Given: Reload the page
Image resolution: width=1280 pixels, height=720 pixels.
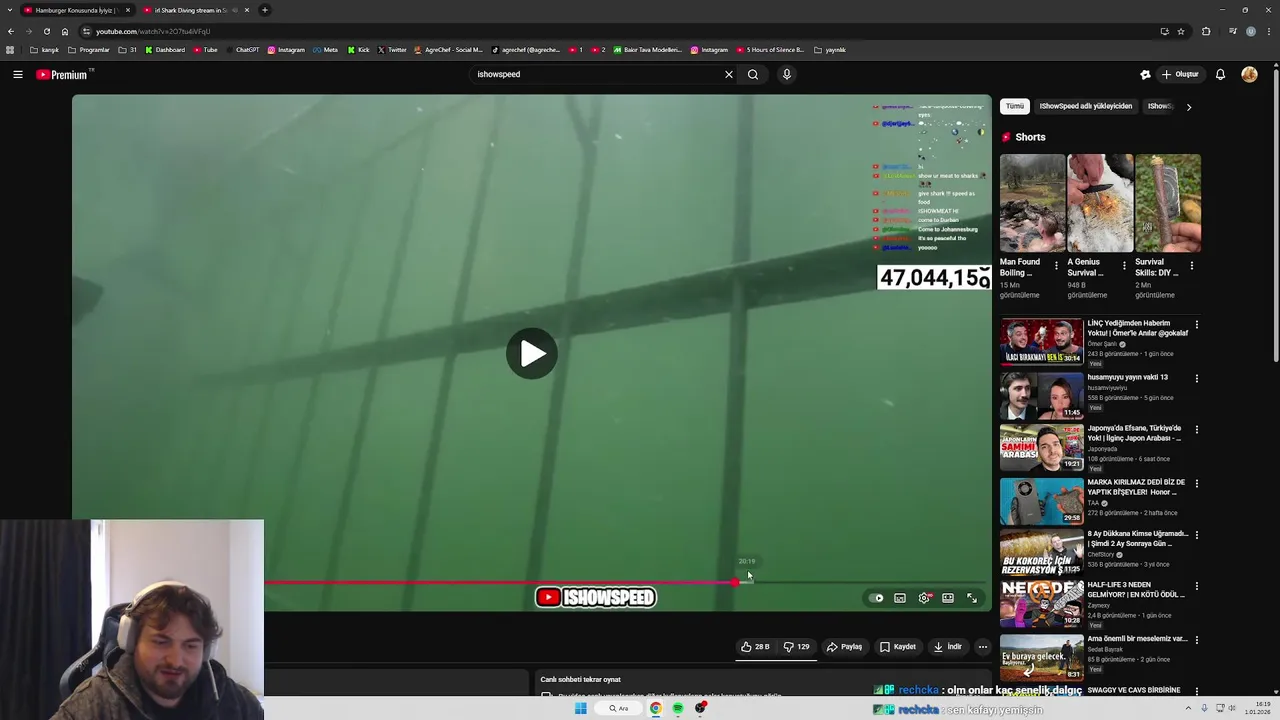Looking at the screenshot, I should point(46,31).
